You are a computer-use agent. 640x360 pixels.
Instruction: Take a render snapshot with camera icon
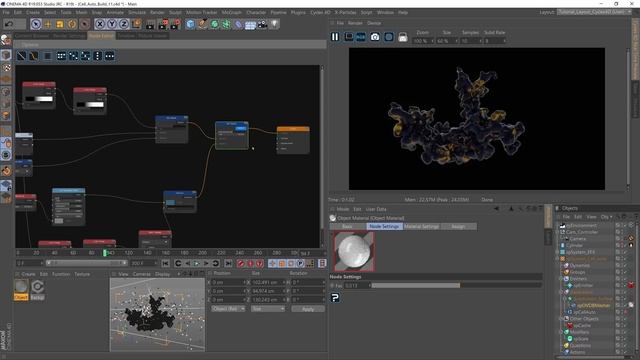click(375, 37)
